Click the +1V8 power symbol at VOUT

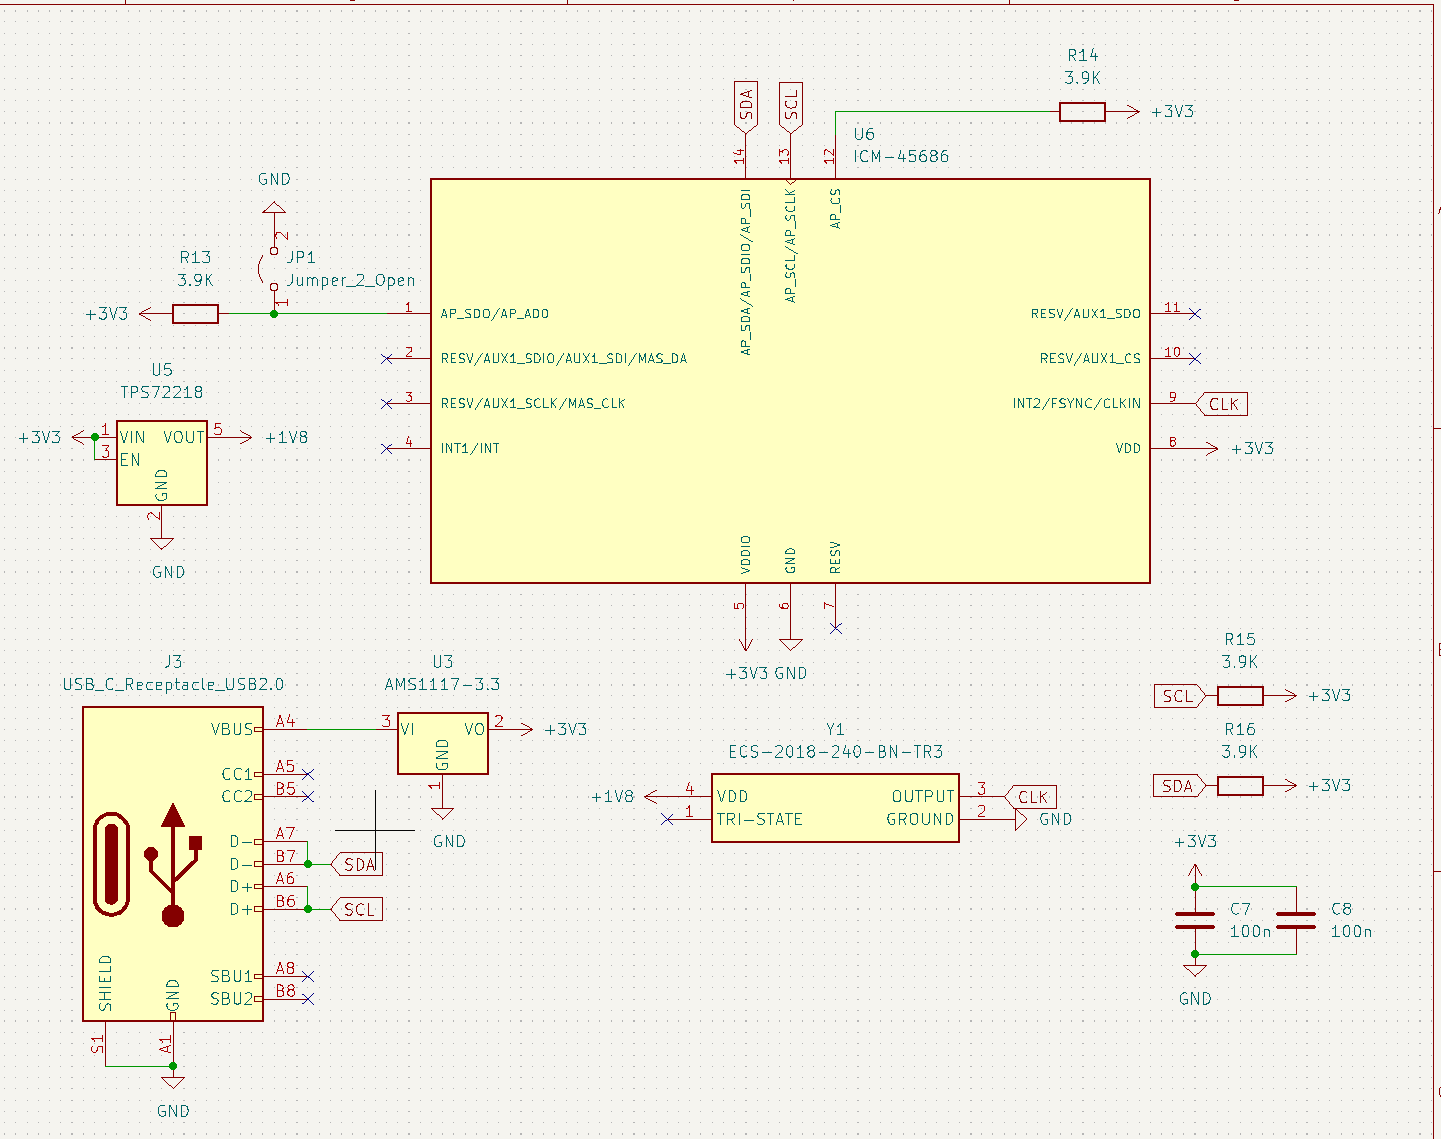pos(285,437)
